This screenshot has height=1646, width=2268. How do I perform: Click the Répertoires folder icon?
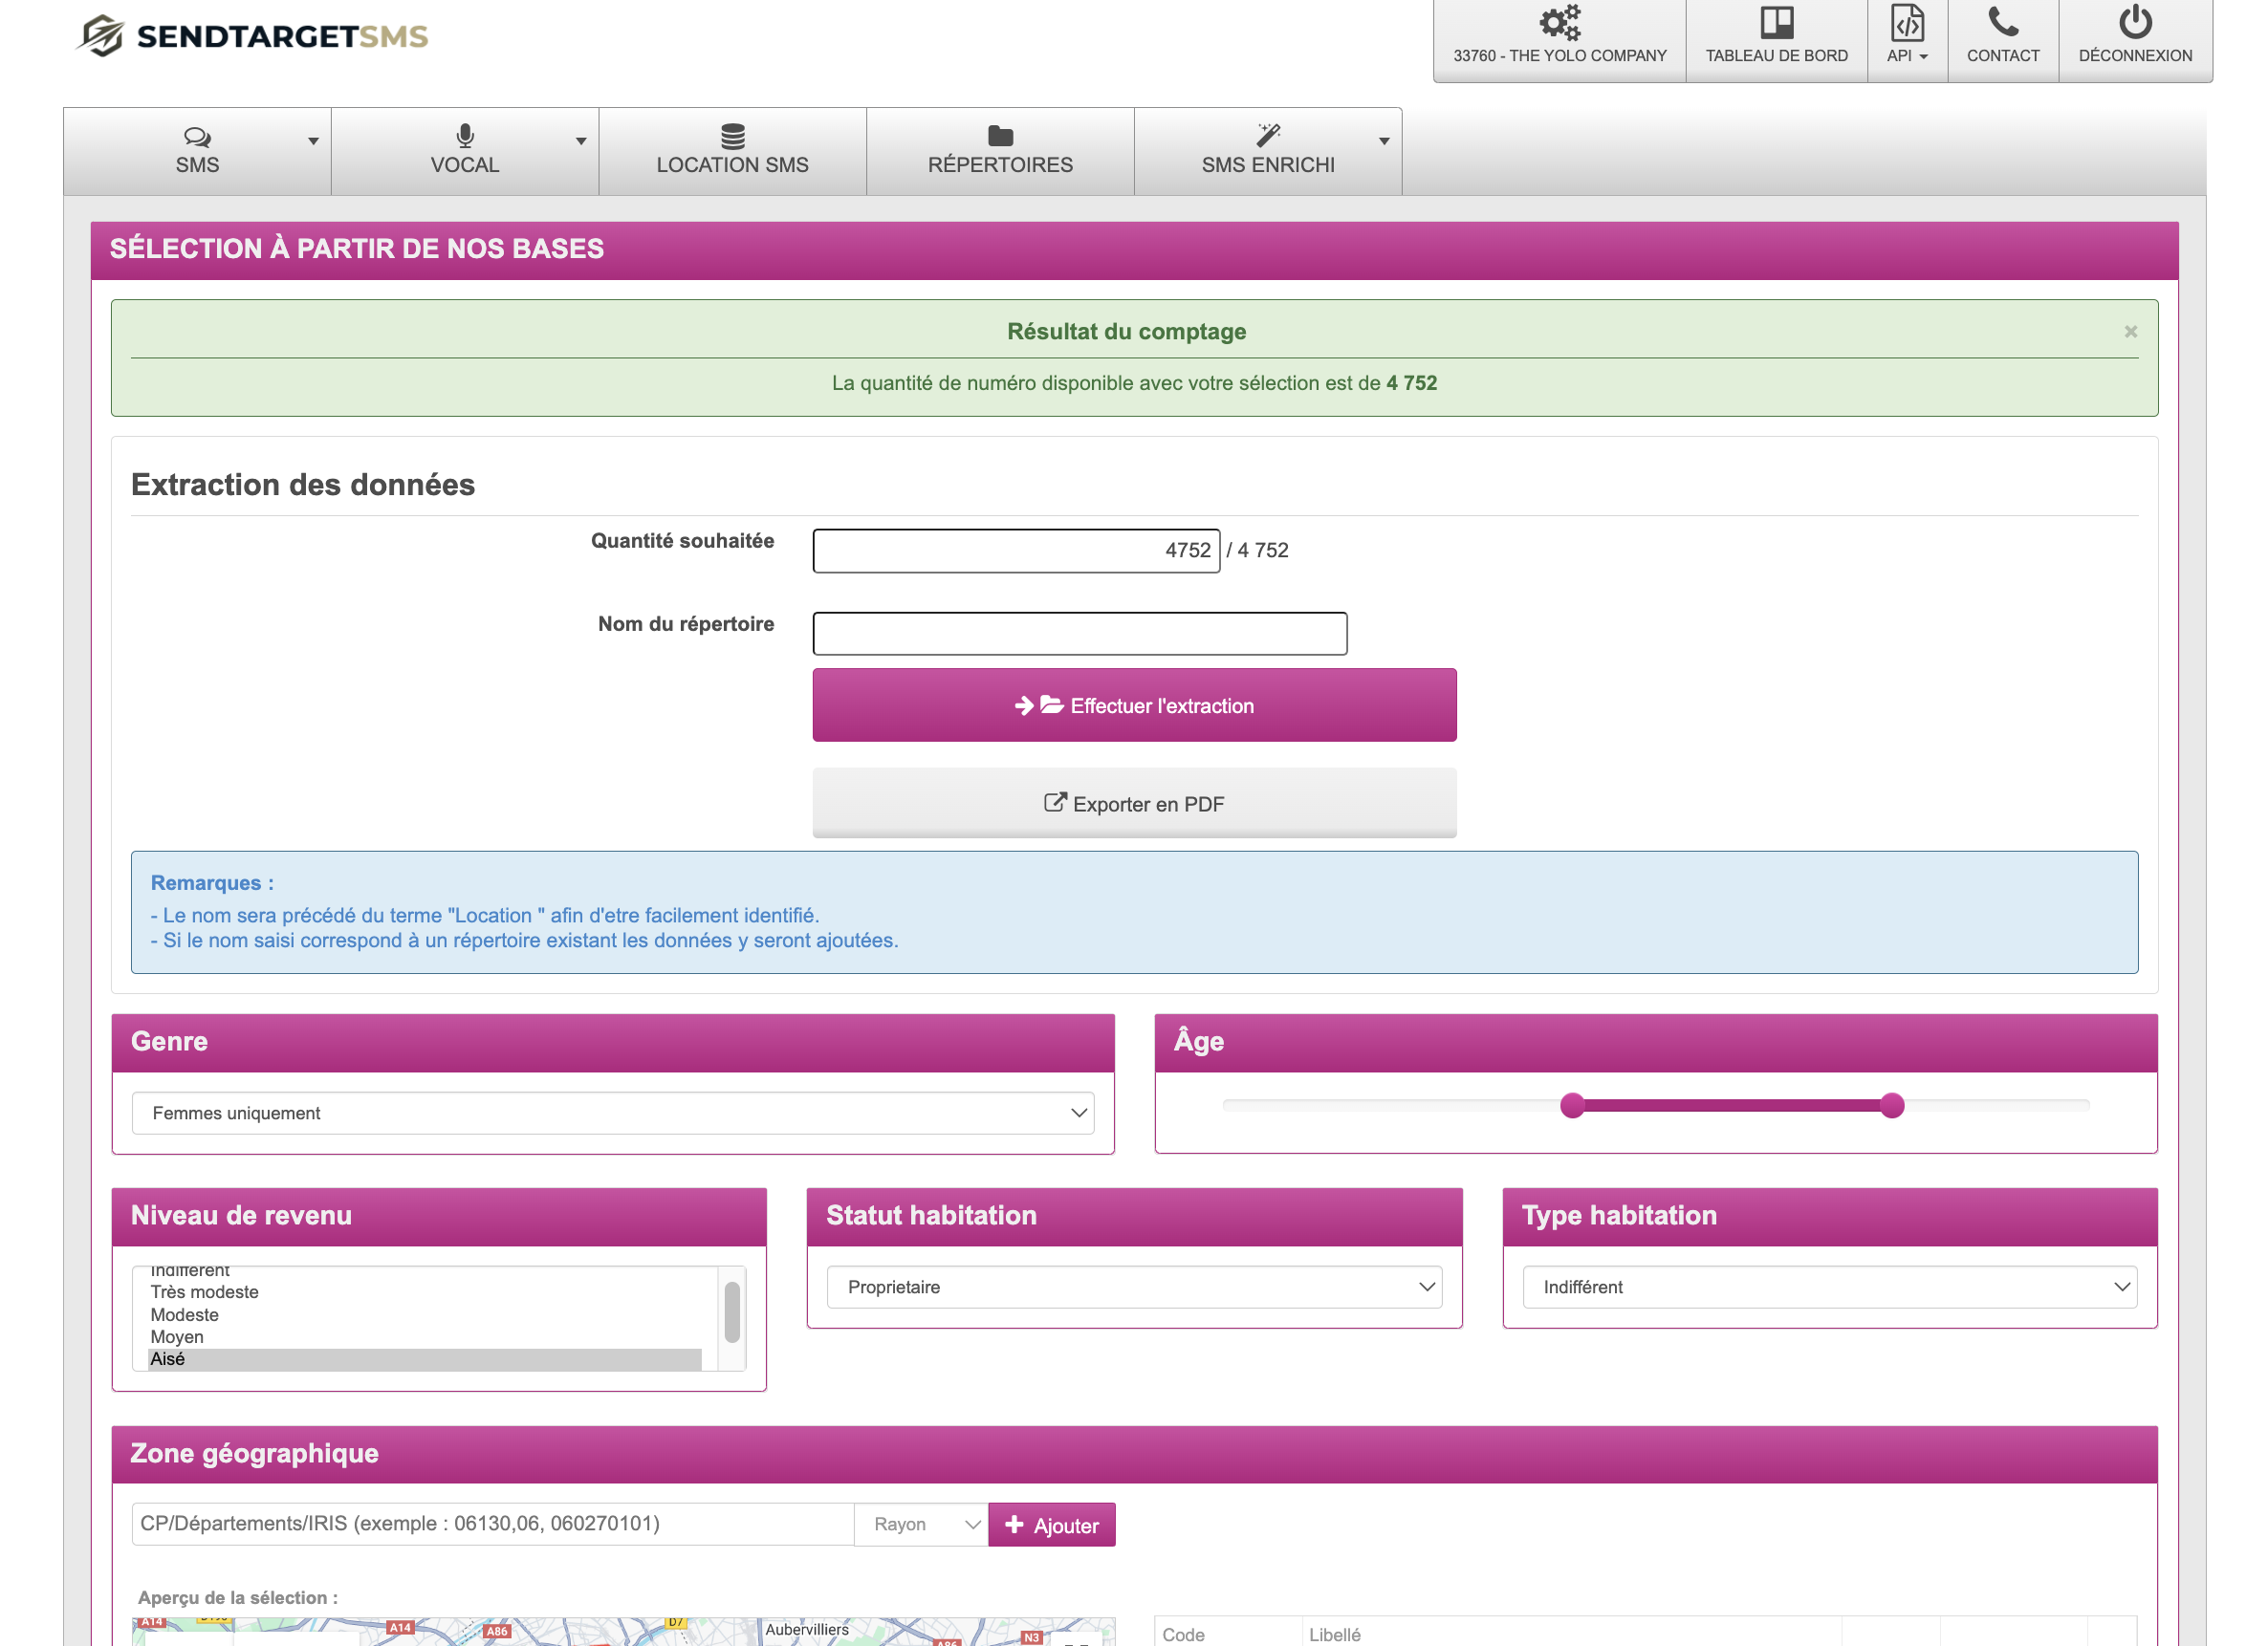[x=1000, y=136]
